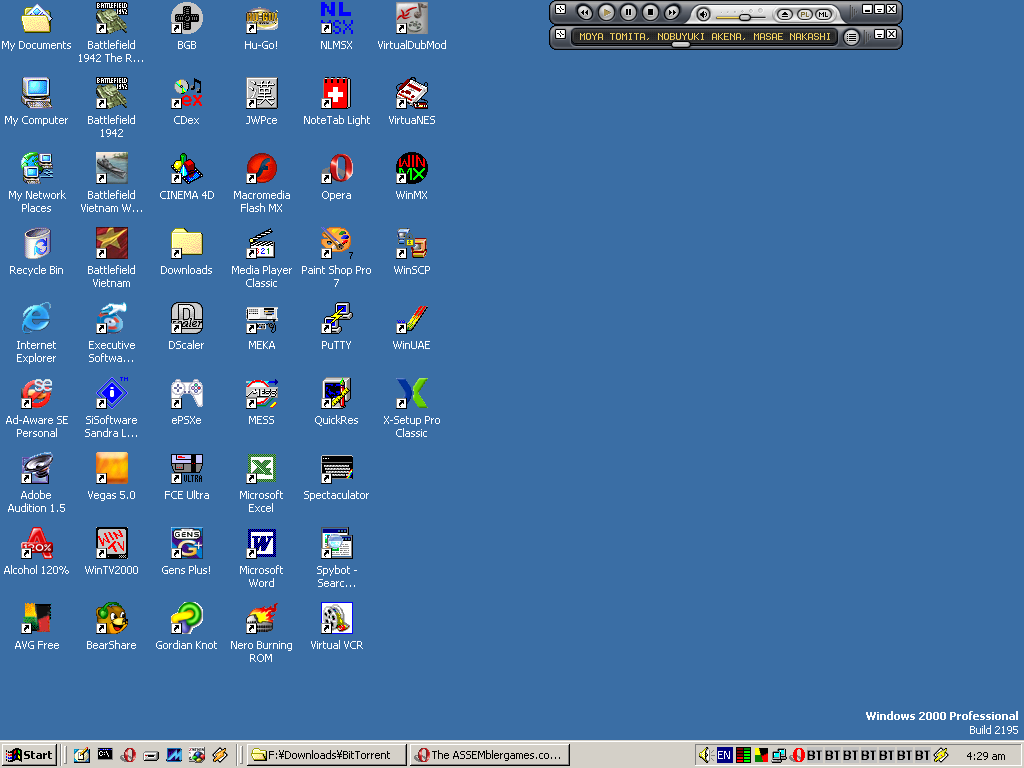This screenshot has width=1024, height=768.
Task: Select the Virtual VCR desktop icon
Action: pos(336,628)
